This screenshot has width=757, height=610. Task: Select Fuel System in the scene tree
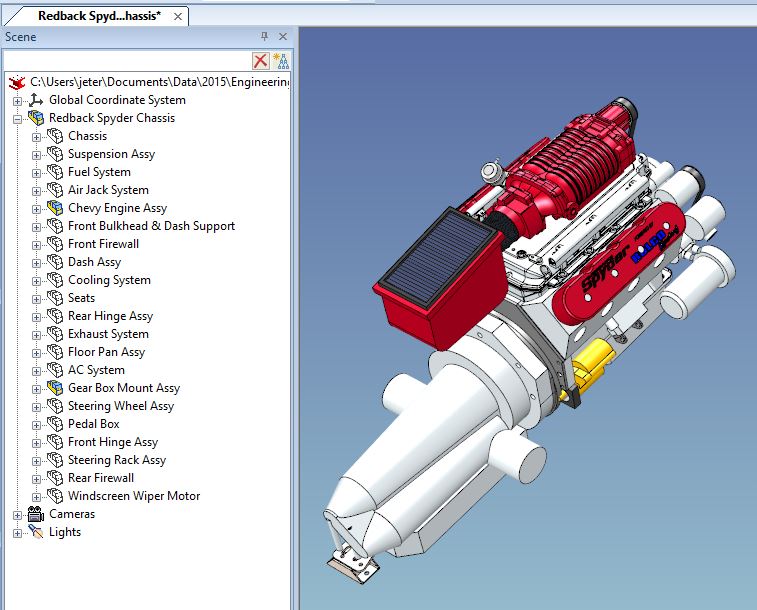tap(99, 172)
